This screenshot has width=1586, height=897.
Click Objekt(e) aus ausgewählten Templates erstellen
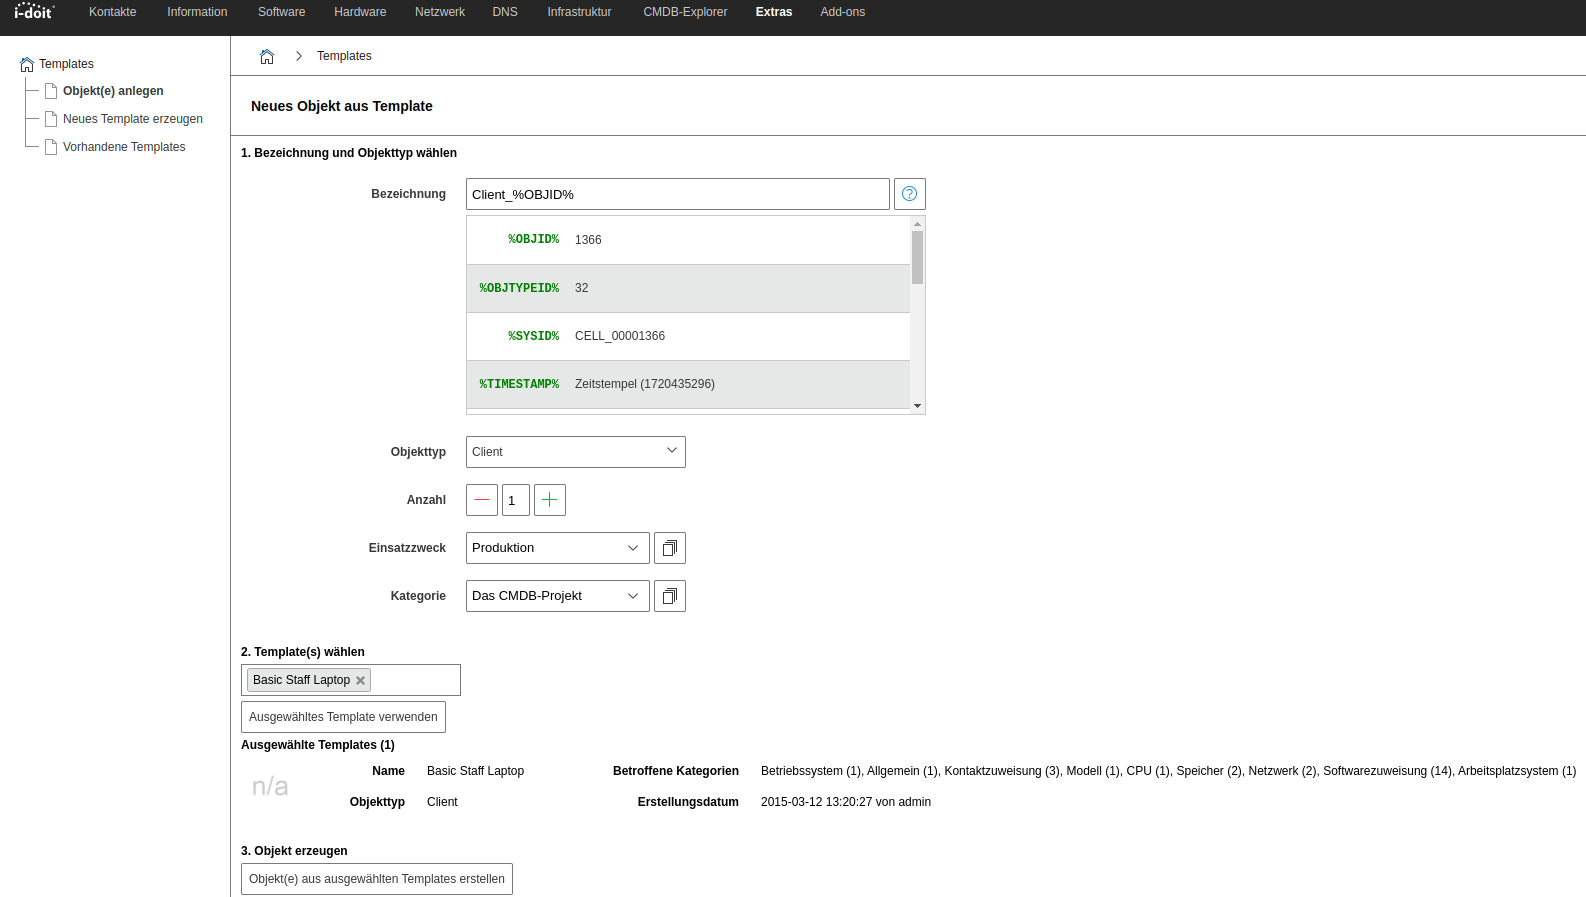tap(377, 879)
